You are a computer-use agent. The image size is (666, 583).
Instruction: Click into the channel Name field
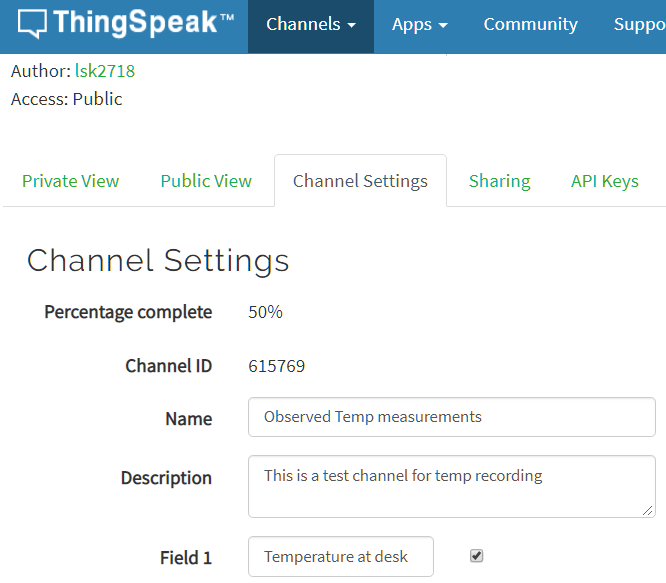451,417
